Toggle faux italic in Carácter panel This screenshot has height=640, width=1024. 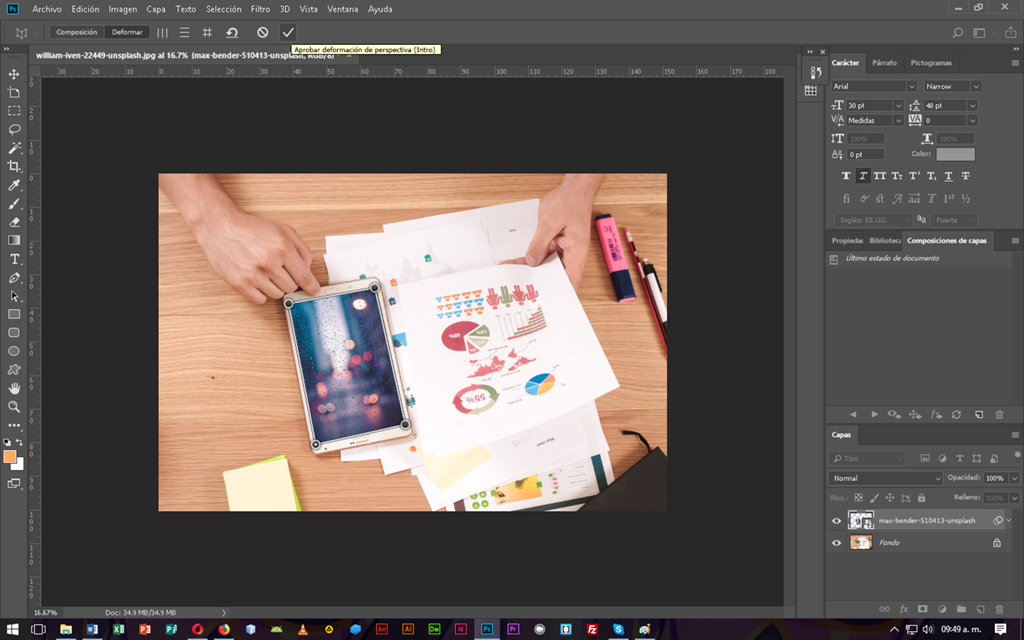[x=863, y=176]
